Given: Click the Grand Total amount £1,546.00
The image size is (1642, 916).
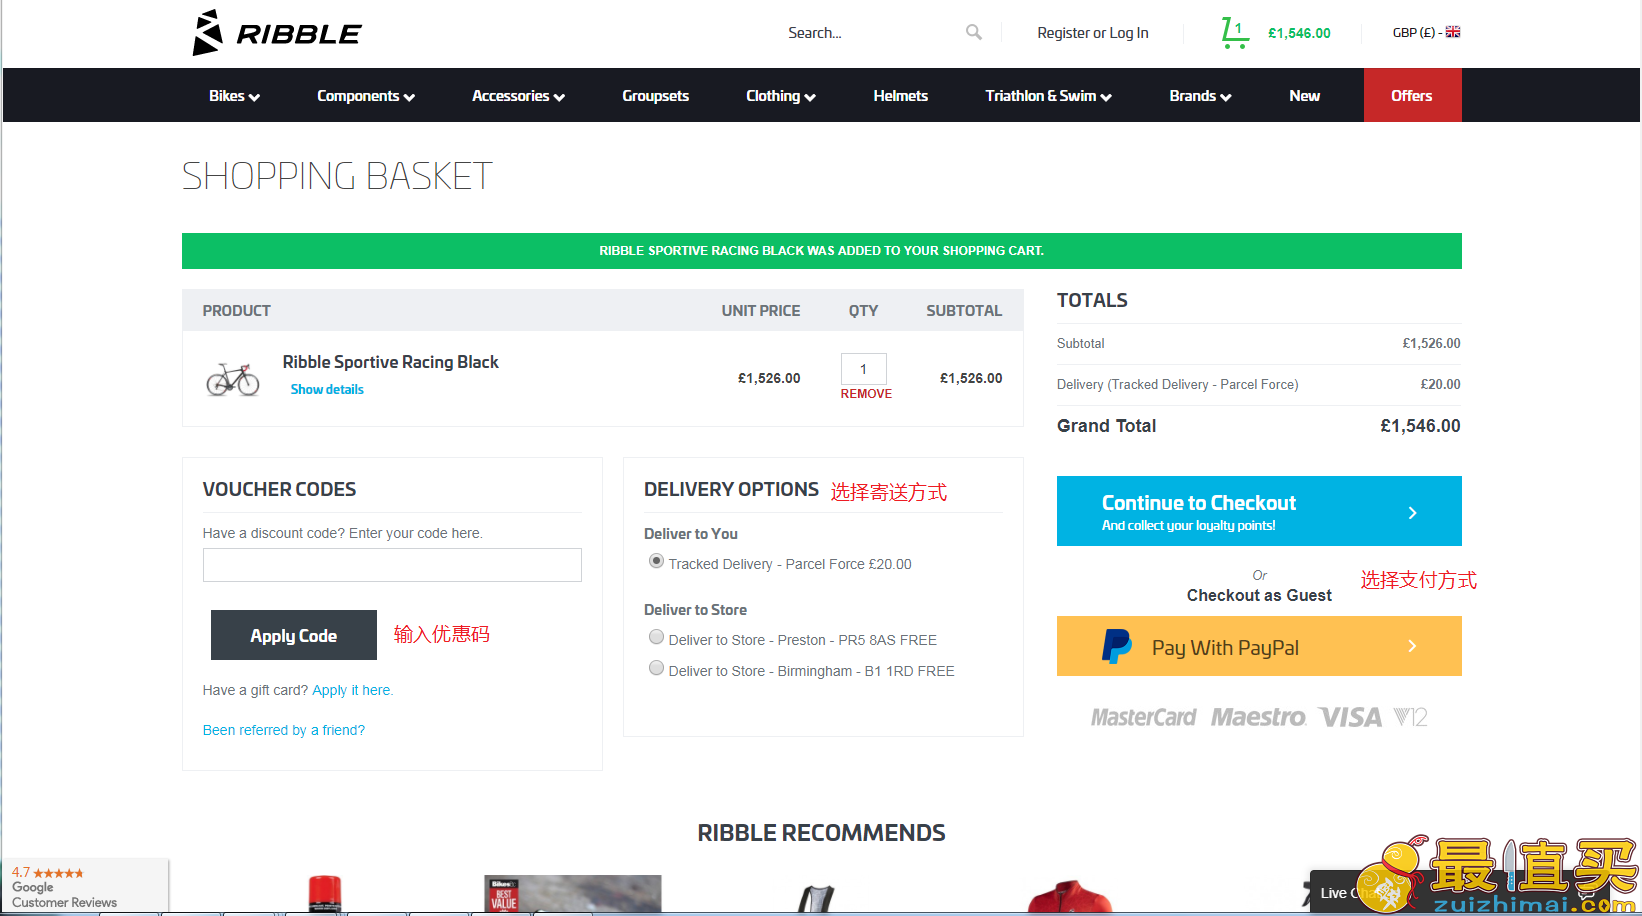Looking at the screenshot, I should (1420, 426).
